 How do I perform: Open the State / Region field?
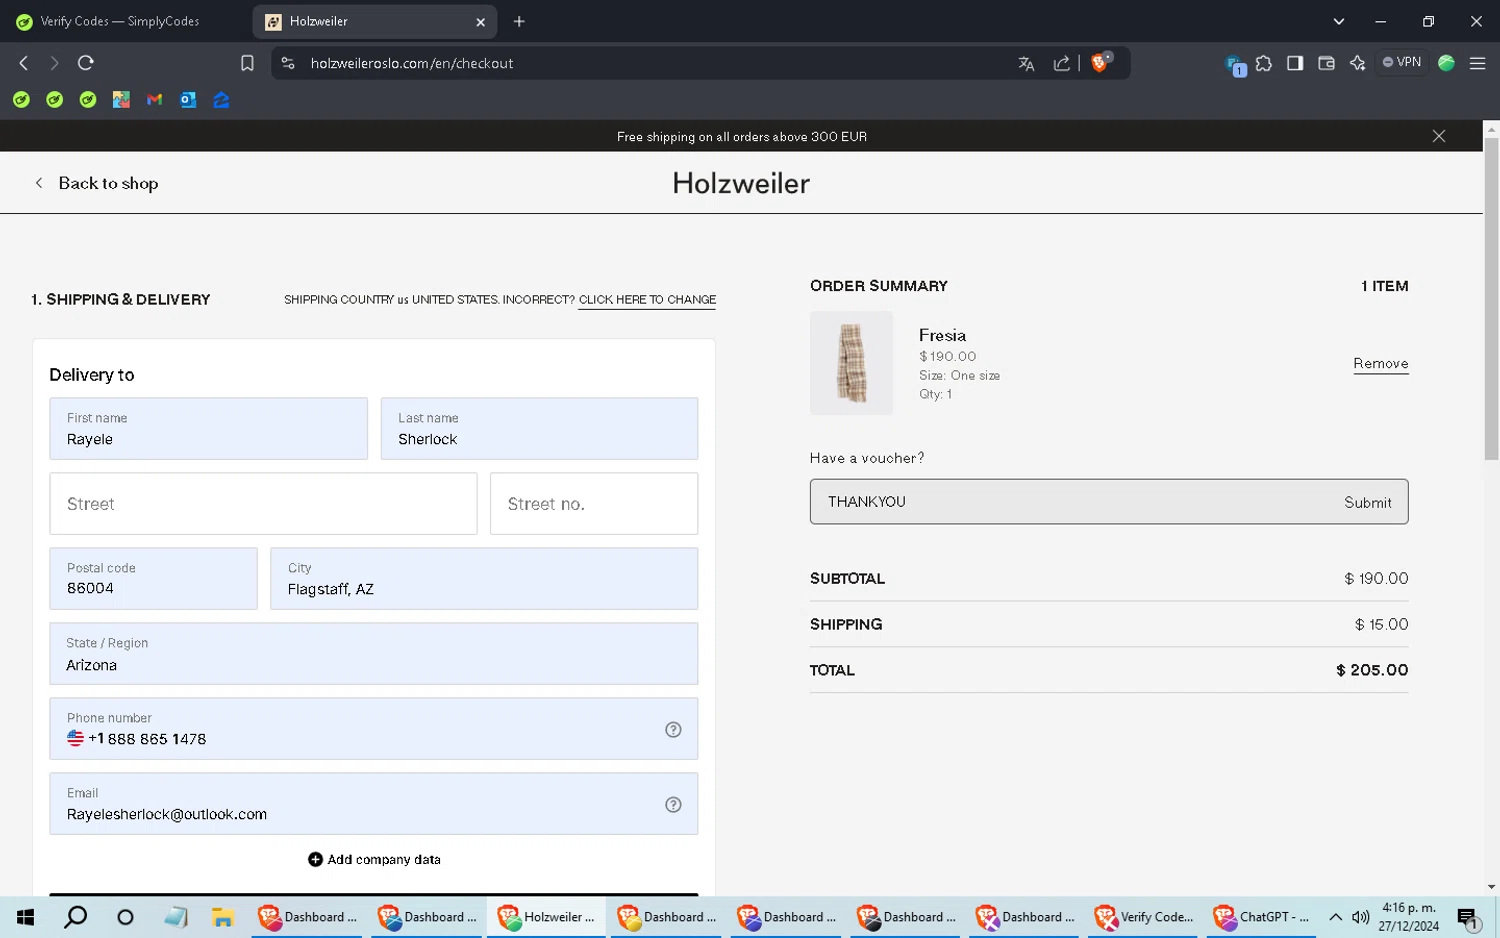coord(374,654)
